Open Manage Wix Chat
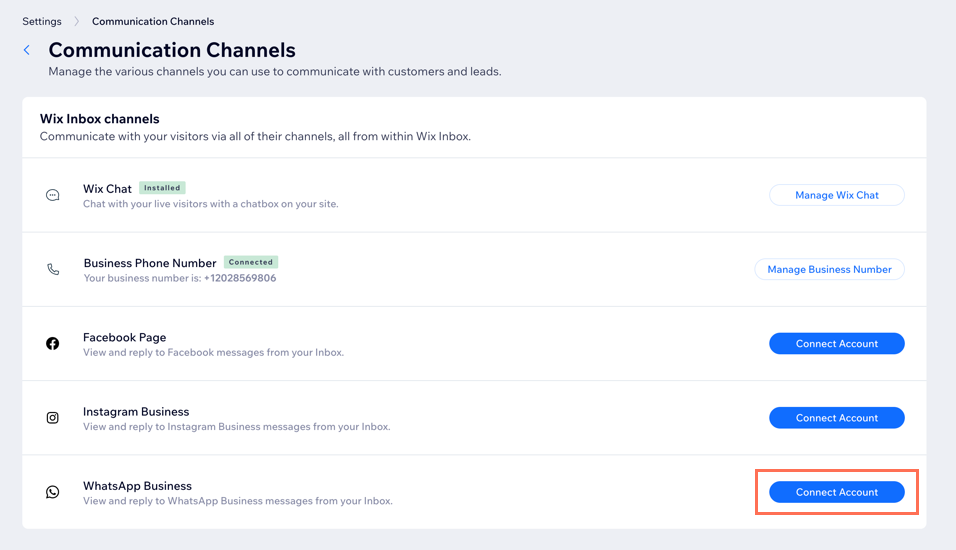This screenshot has width=956, height=550. (836, 195)
